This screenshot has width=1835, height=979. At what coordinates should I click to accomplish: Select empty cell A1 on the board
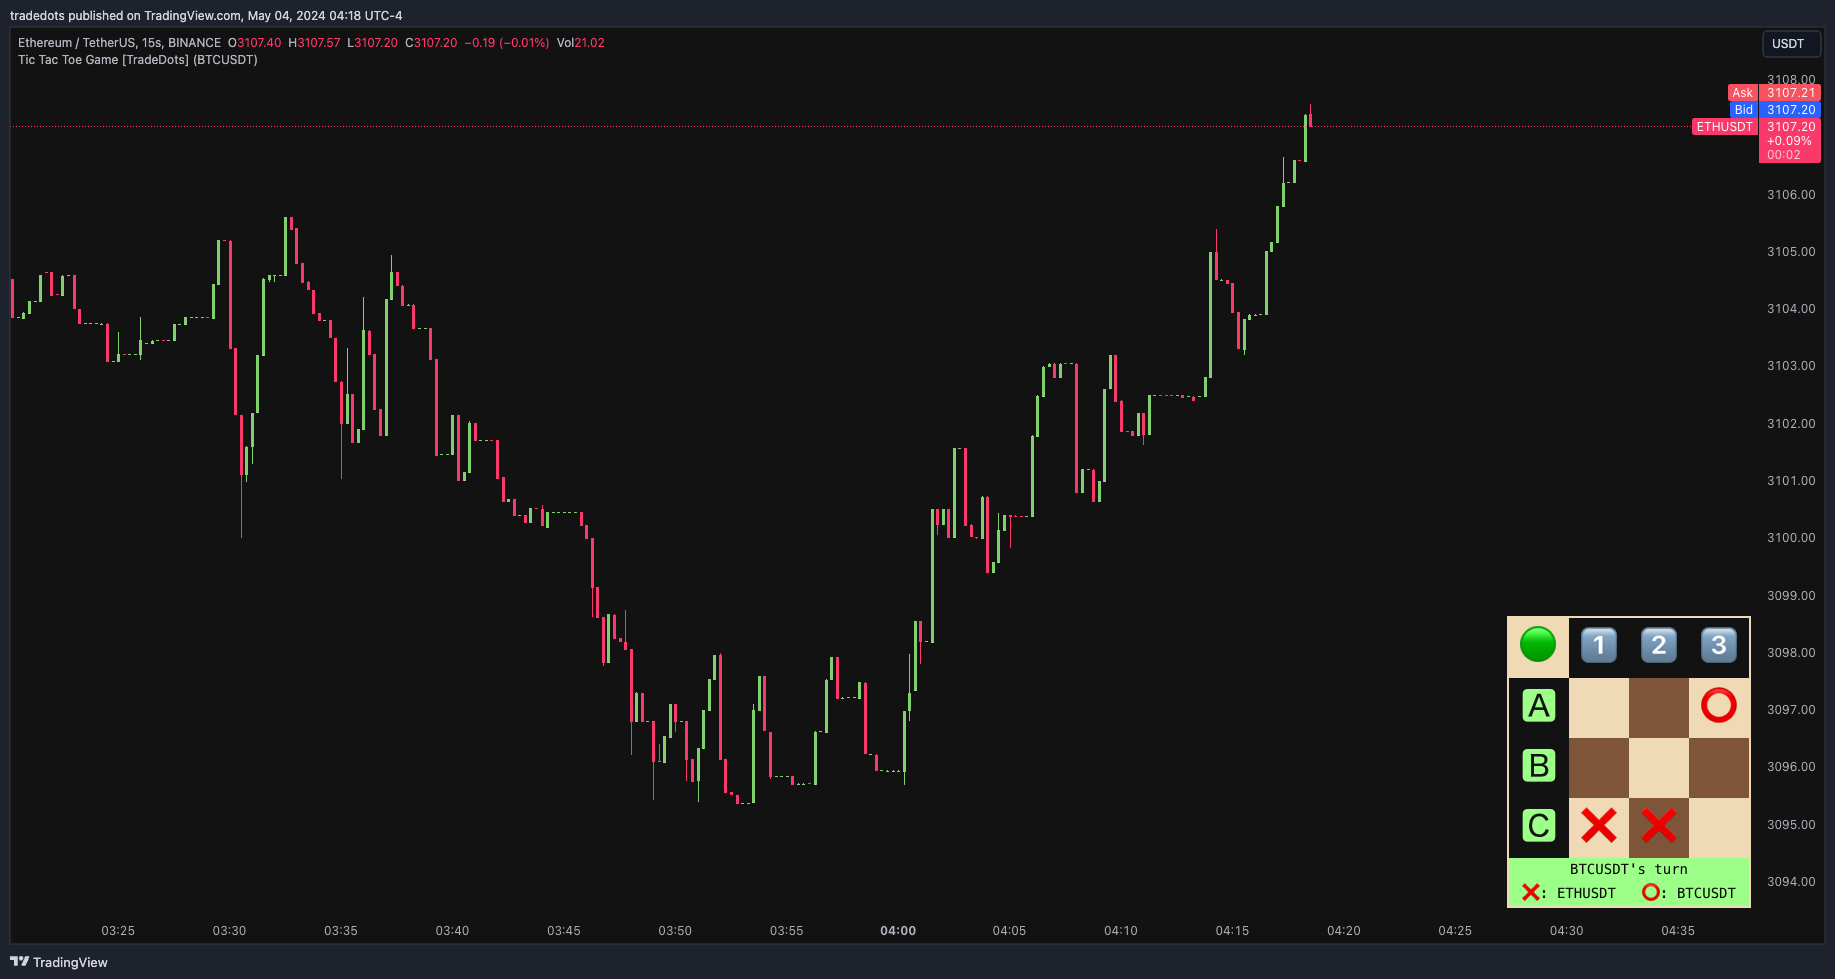point(1599,708)
